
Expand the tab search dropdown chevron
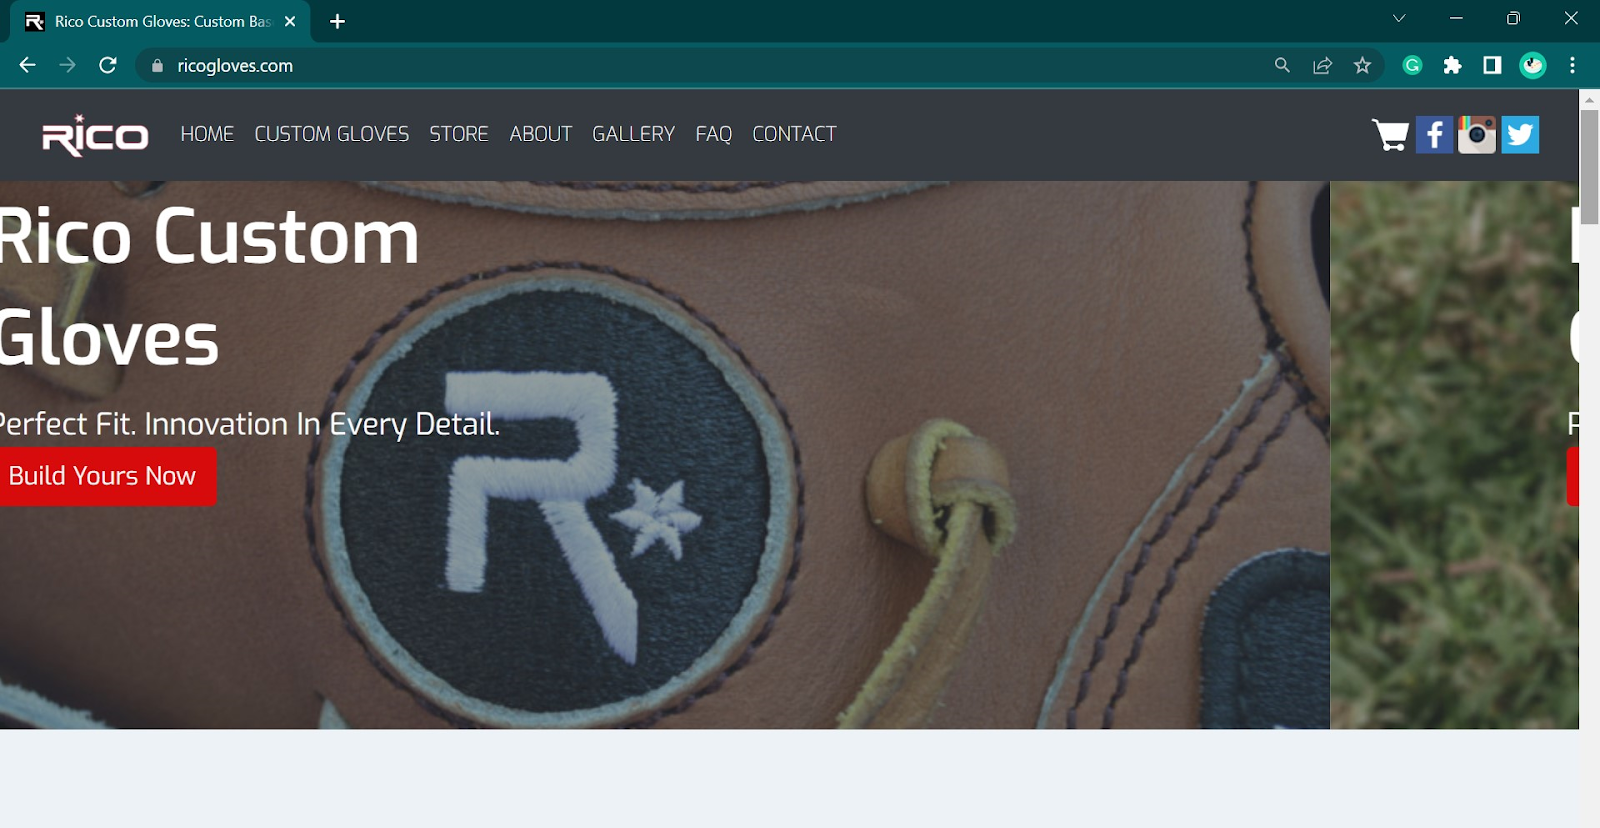(x=1399, y=19)
